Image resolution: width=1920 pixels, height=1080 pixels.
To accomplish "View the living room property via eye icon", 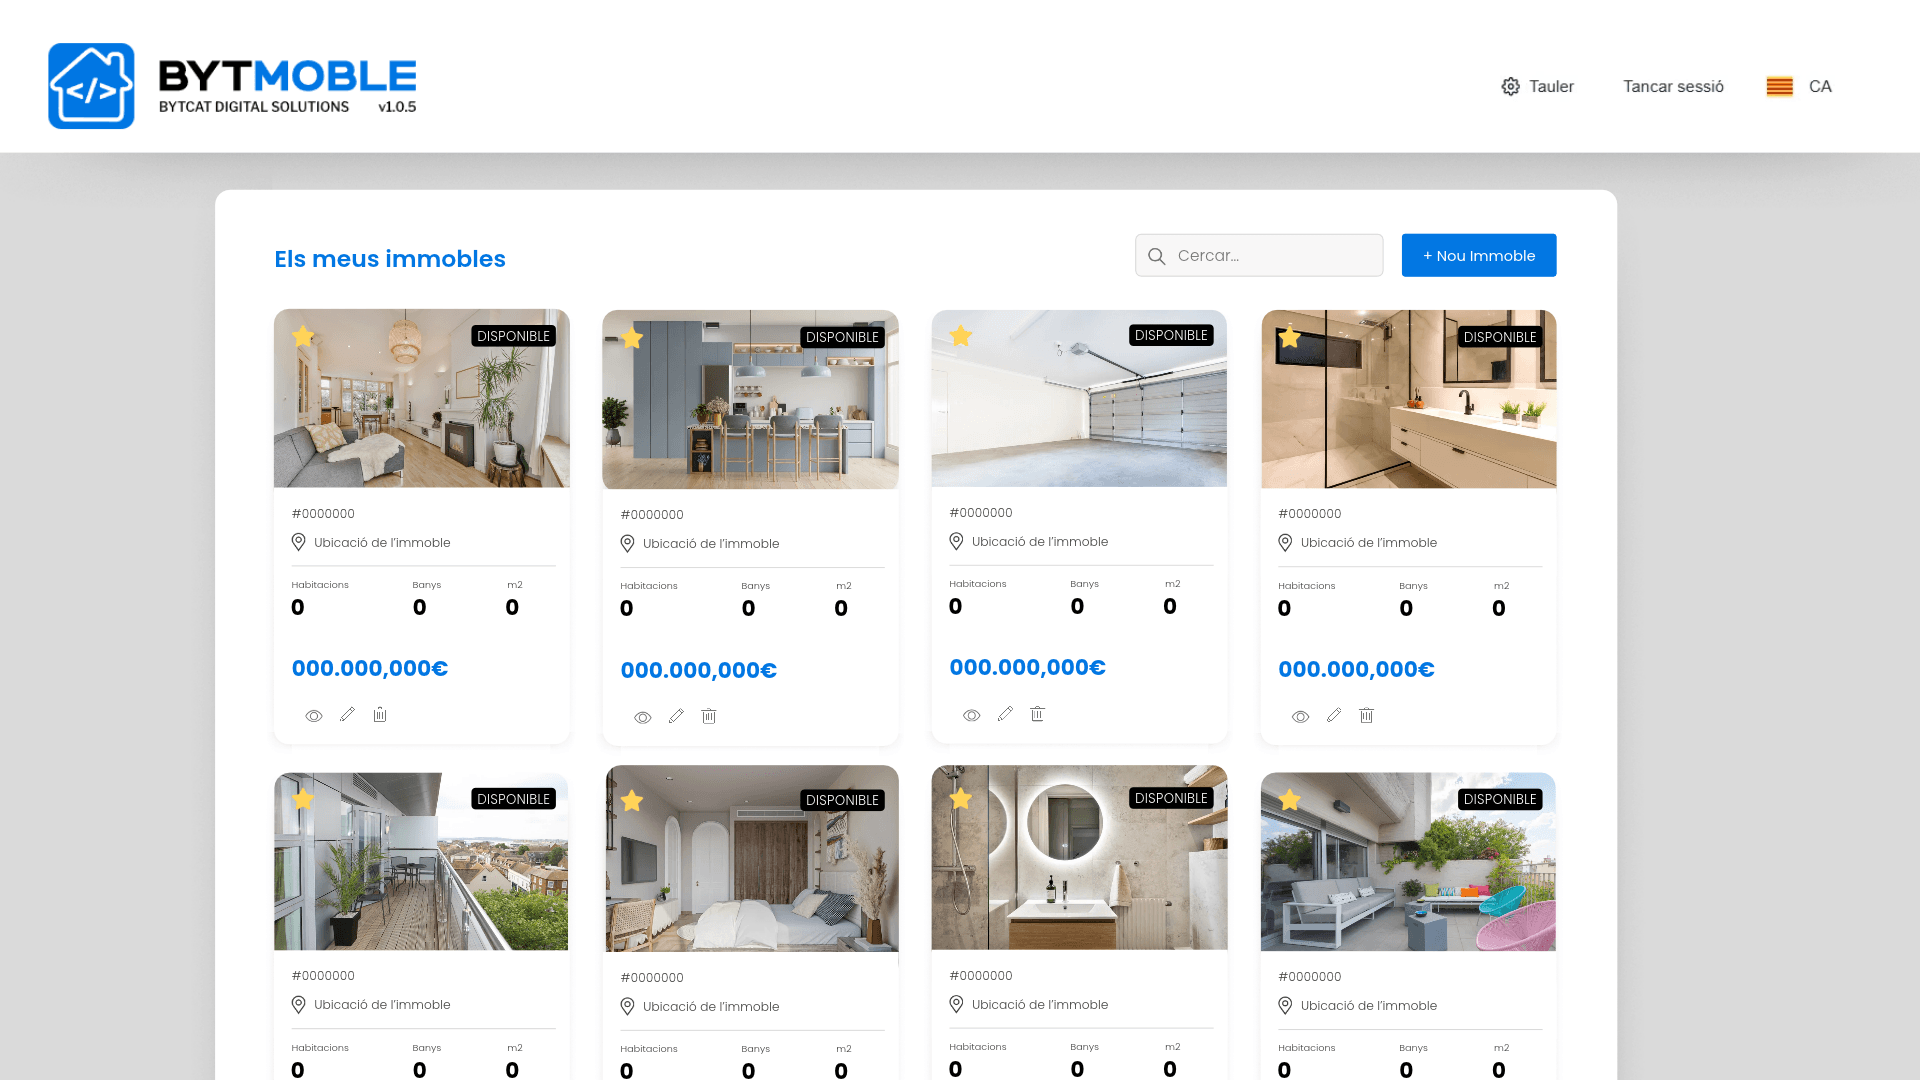I will coord(314,716).
